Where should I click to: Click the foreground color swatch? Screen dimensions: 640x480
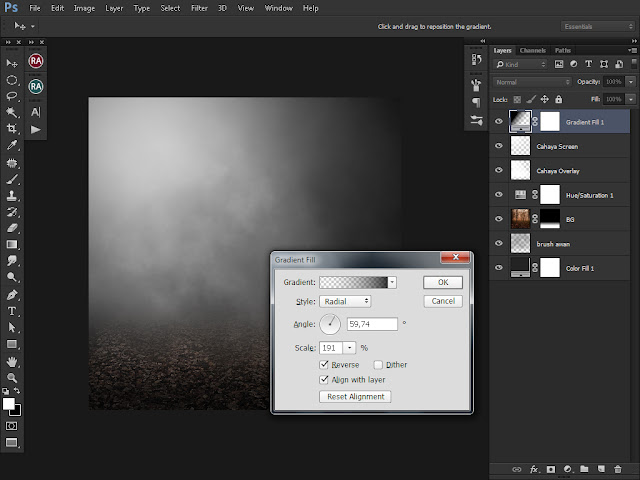pyautogui.click(x=9, y=404)
